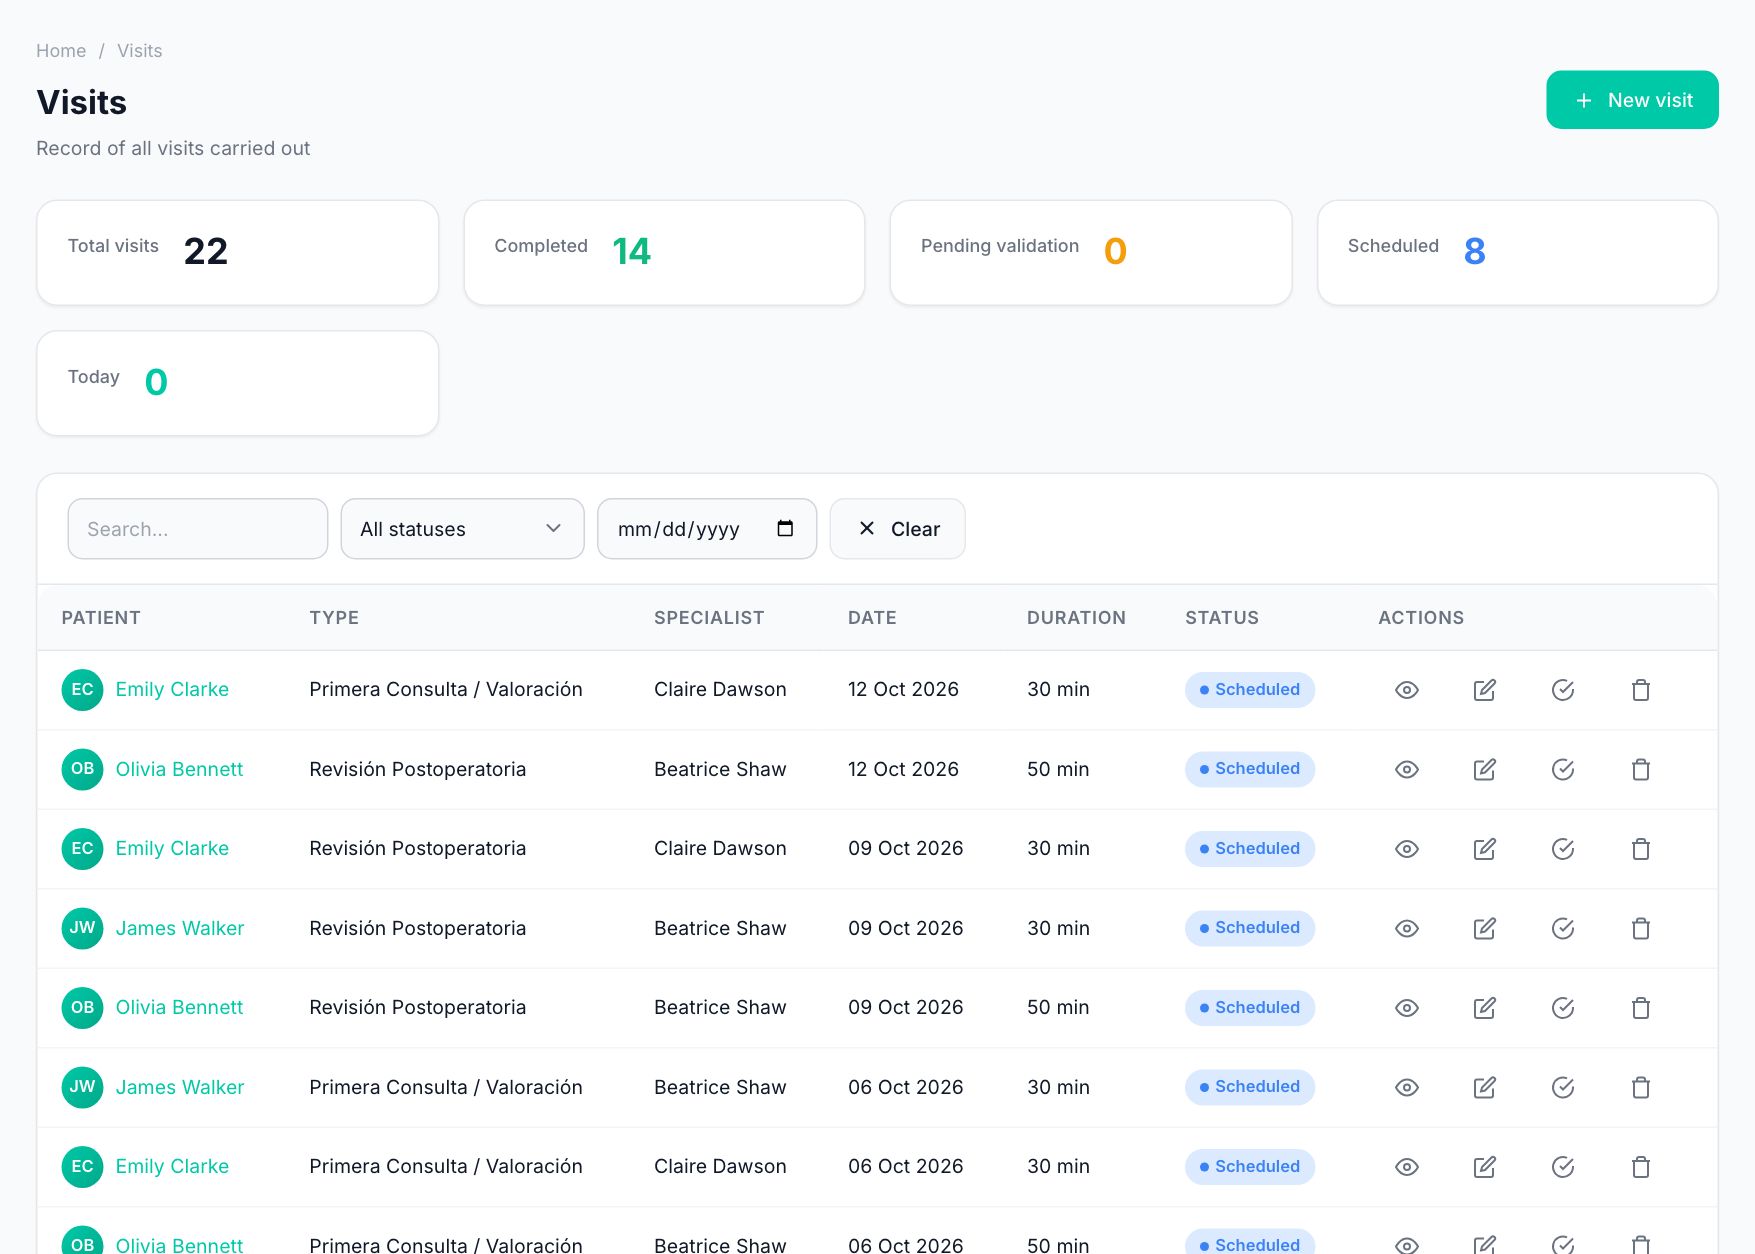Delete Emily Clarke's 09 Oct 2026 visit

[x=1640, y=849]
